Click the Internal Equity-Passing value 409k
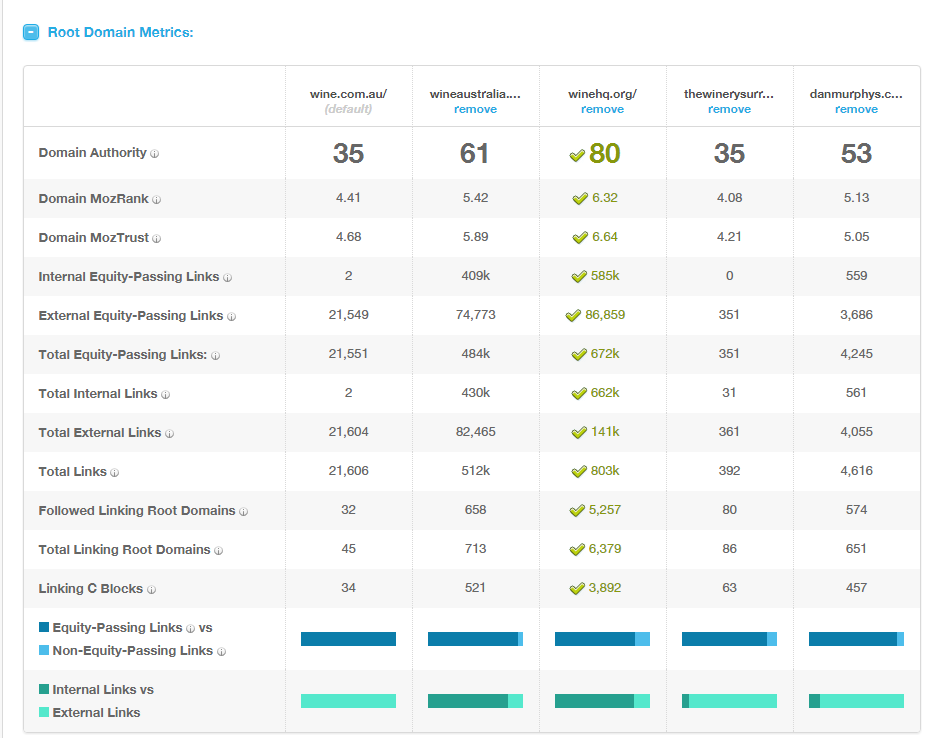 point(475,276)
